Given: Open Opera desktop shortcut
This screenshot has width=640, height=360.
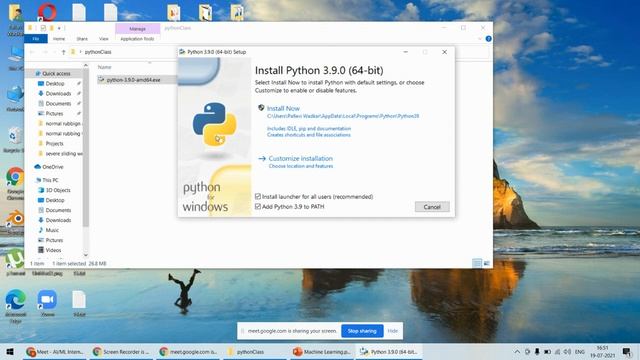Looking at the screenshot, I should point(47,12).
